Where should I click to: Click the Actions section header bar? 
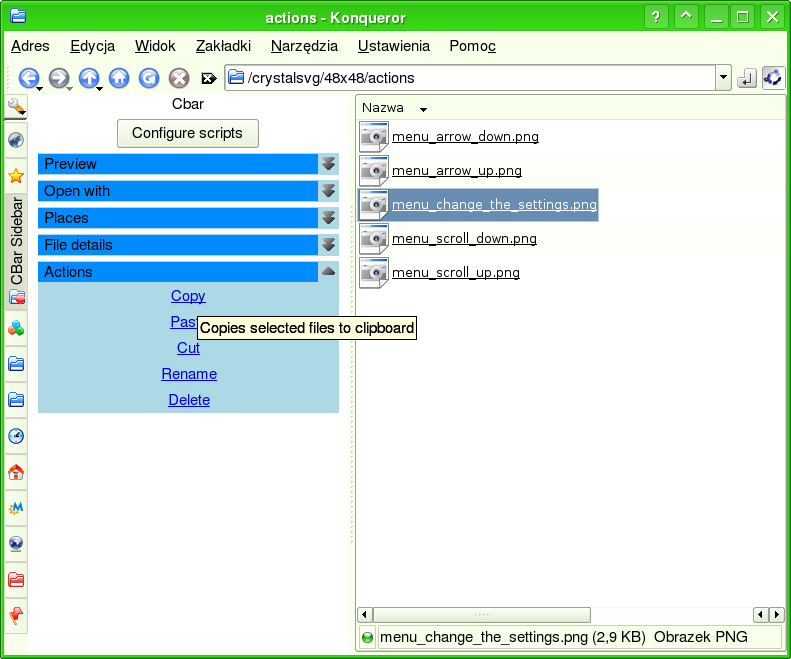pyautogui.click(x=178, y=271)
